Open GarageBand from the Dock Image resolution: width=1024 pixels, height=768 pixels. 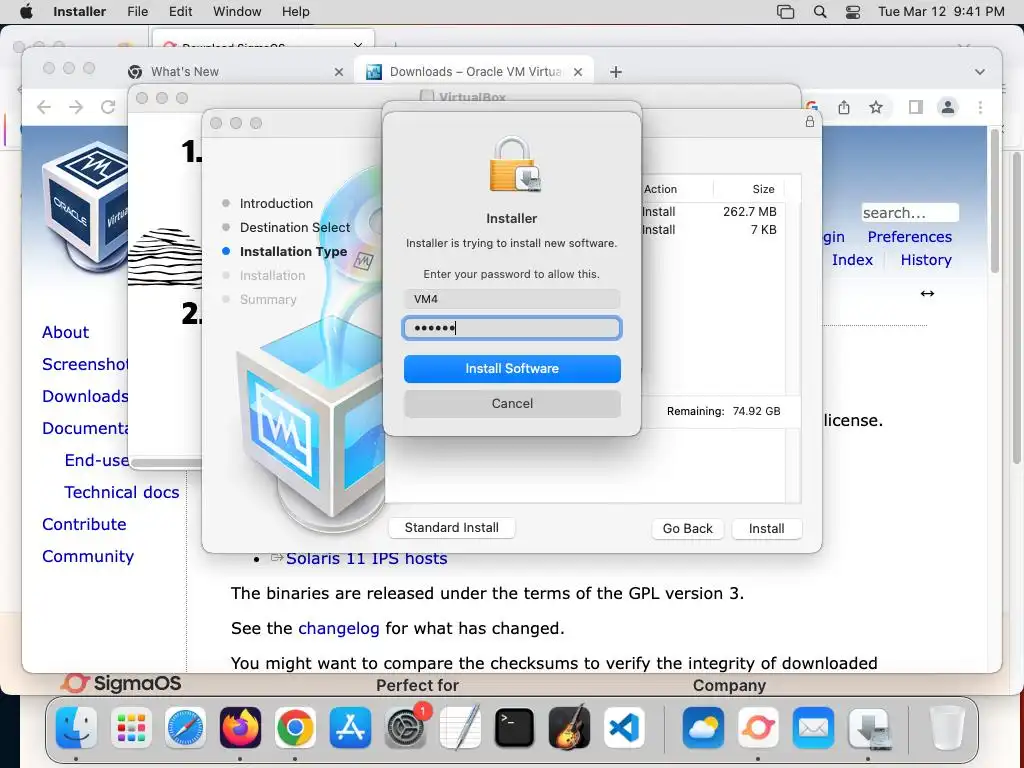coord(569,727)
